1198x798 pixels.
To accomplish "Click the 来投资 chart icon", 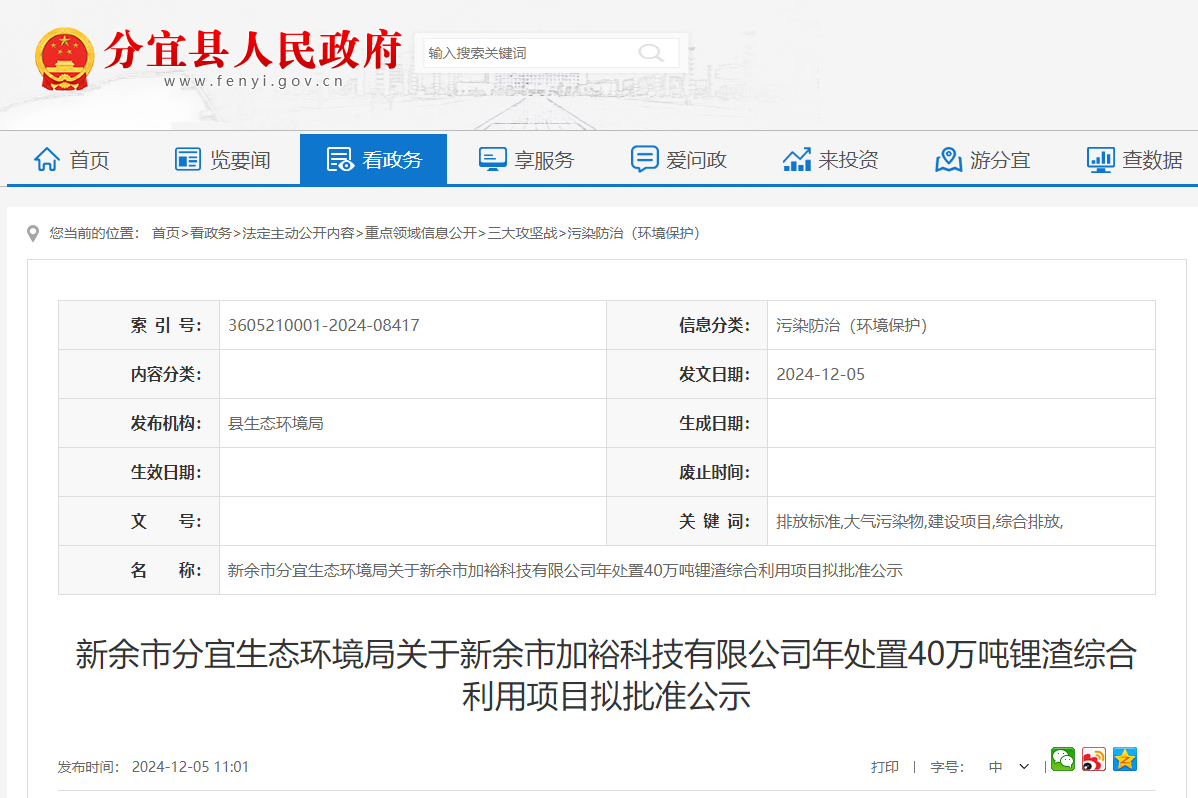I will 796,158.
